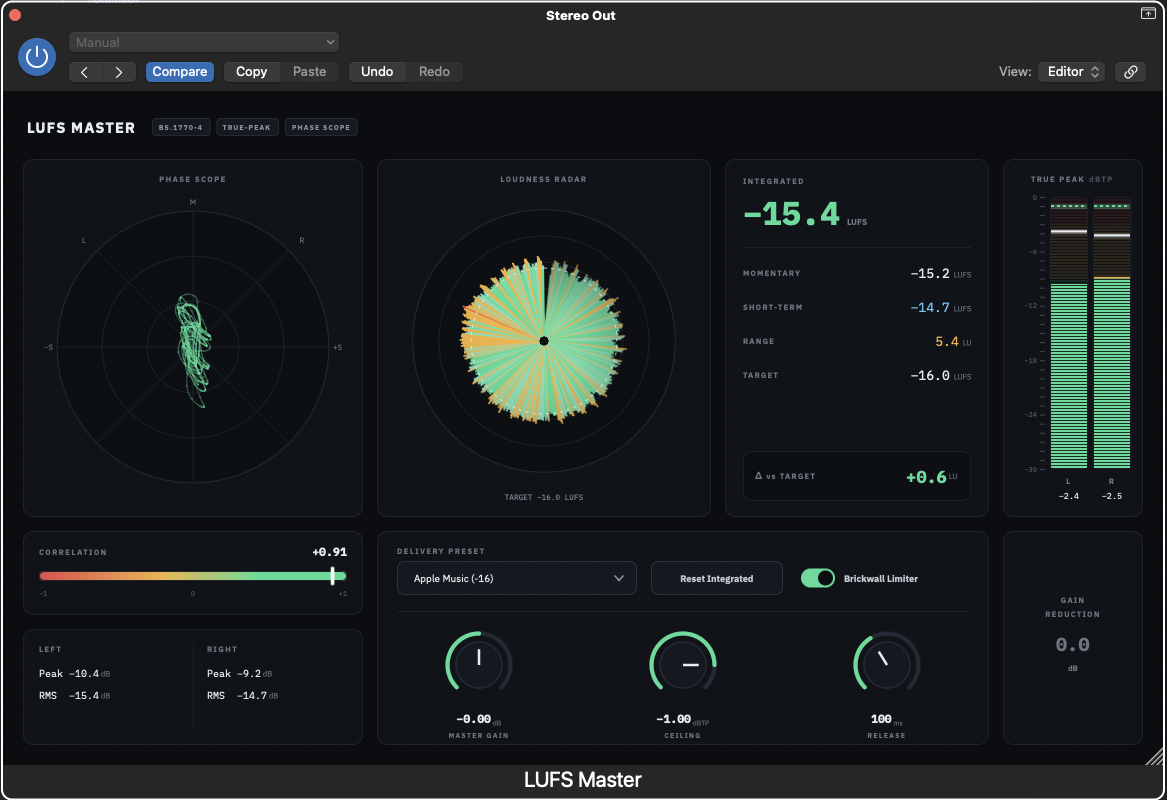Toggle the Compare button
Image resolution: width=1167 pixels, height=800 pixels.
[179, 71]
